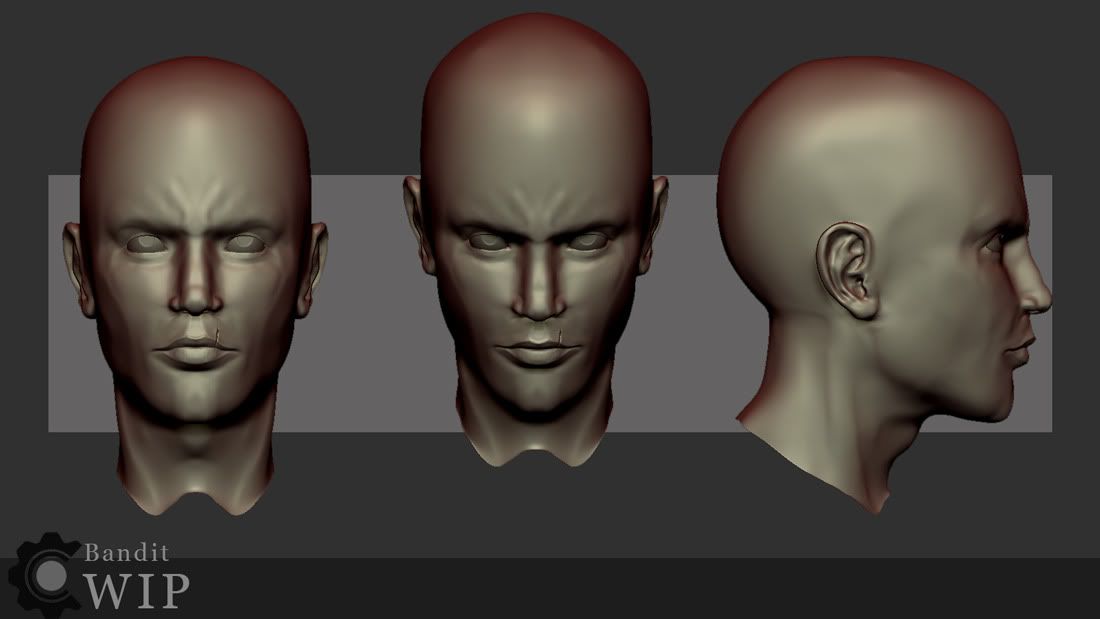Select the side profile head render
This screenshot has height=619, width=1100.
(x=885, y=284)
